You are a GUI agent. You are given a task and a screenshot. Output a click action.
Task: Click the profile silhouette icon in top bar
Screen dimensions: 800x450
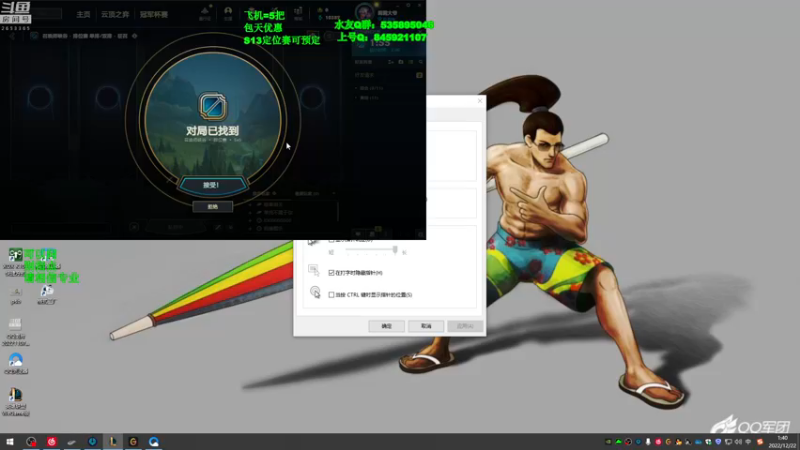pyautogui.click(x=228, y=13)
